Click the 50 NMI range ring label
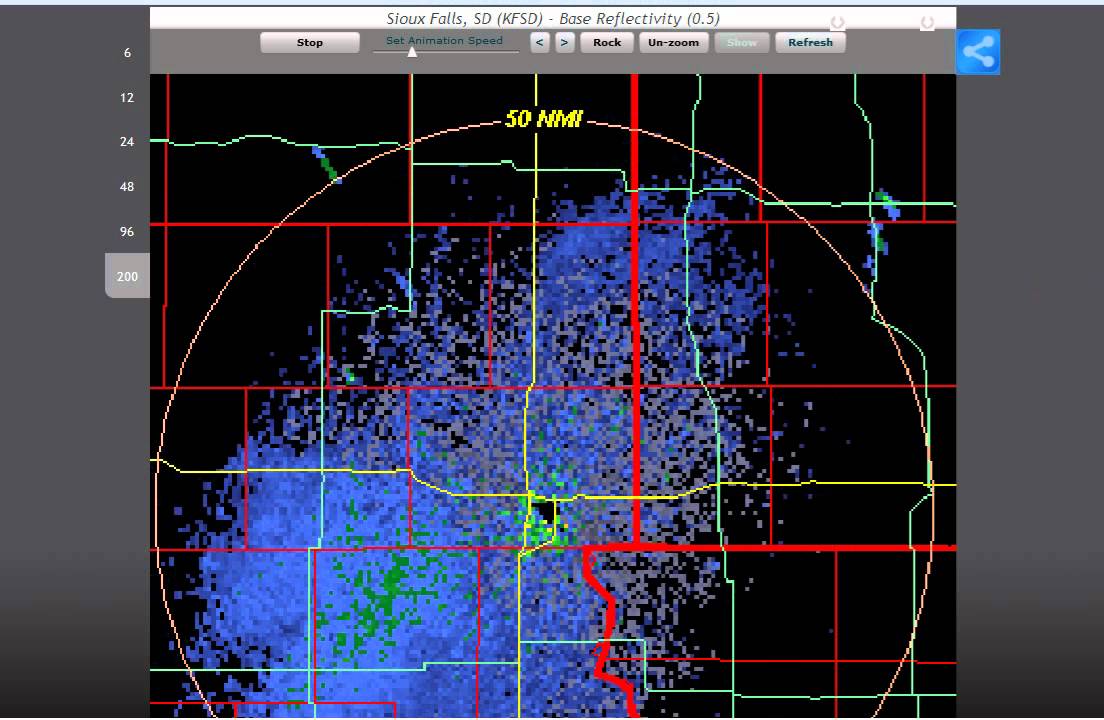The width and height of the screenshot is (1104, 720). click(544, 119)
